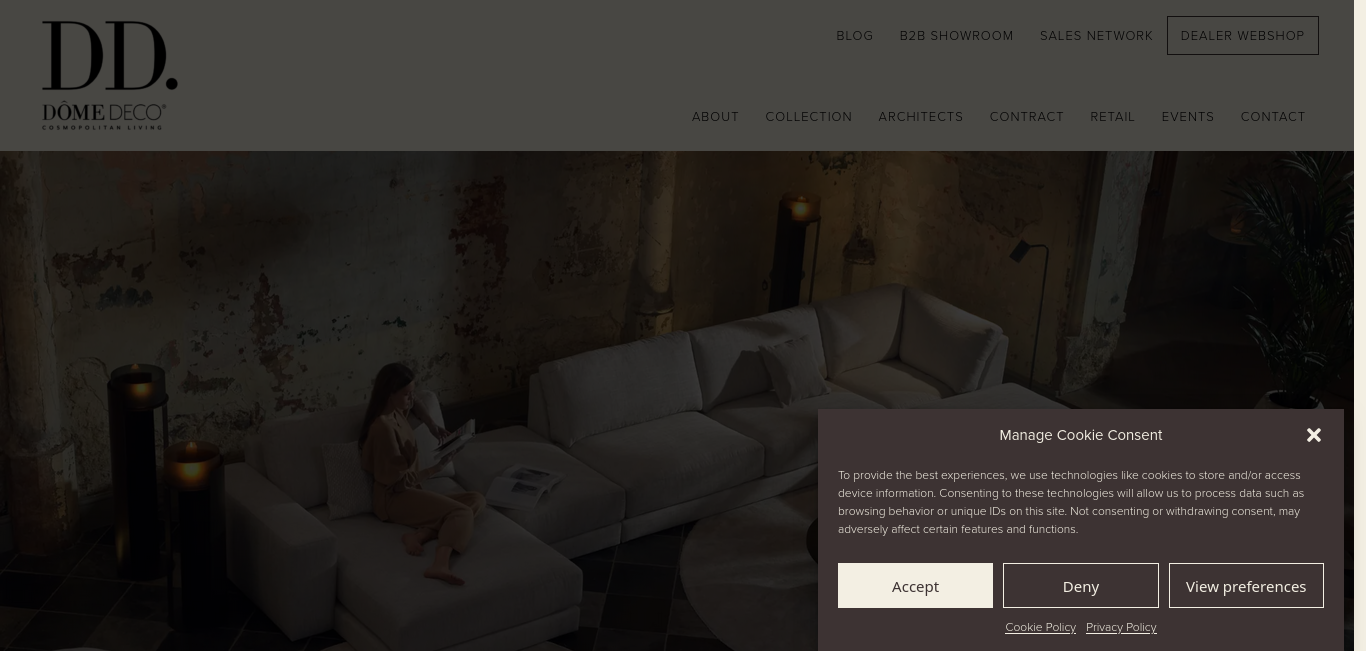Click the Dôme Deco logo
The width and height of the screenshot is (1366, 651).
click(x=110, y=75)
